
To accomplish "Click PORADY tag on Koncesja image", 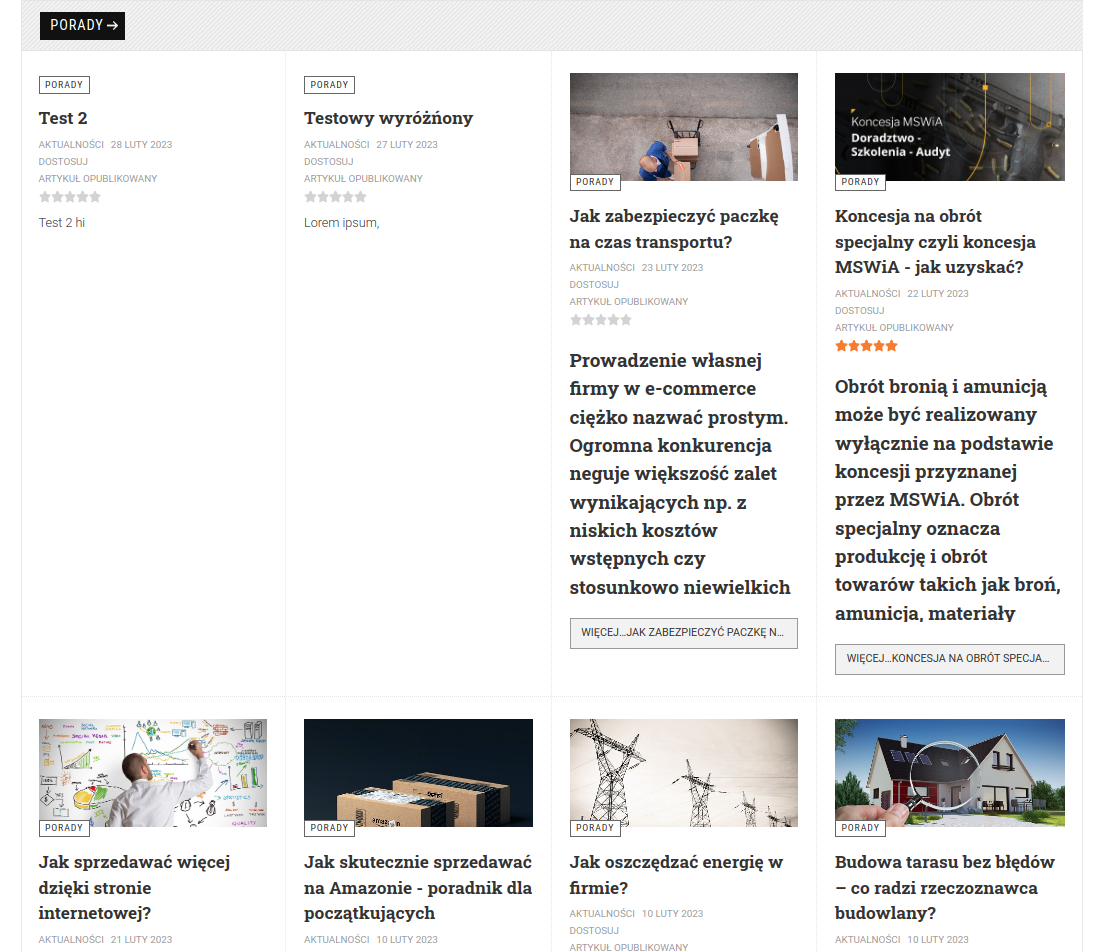I will pyautogui.click(x=860, y=182).
